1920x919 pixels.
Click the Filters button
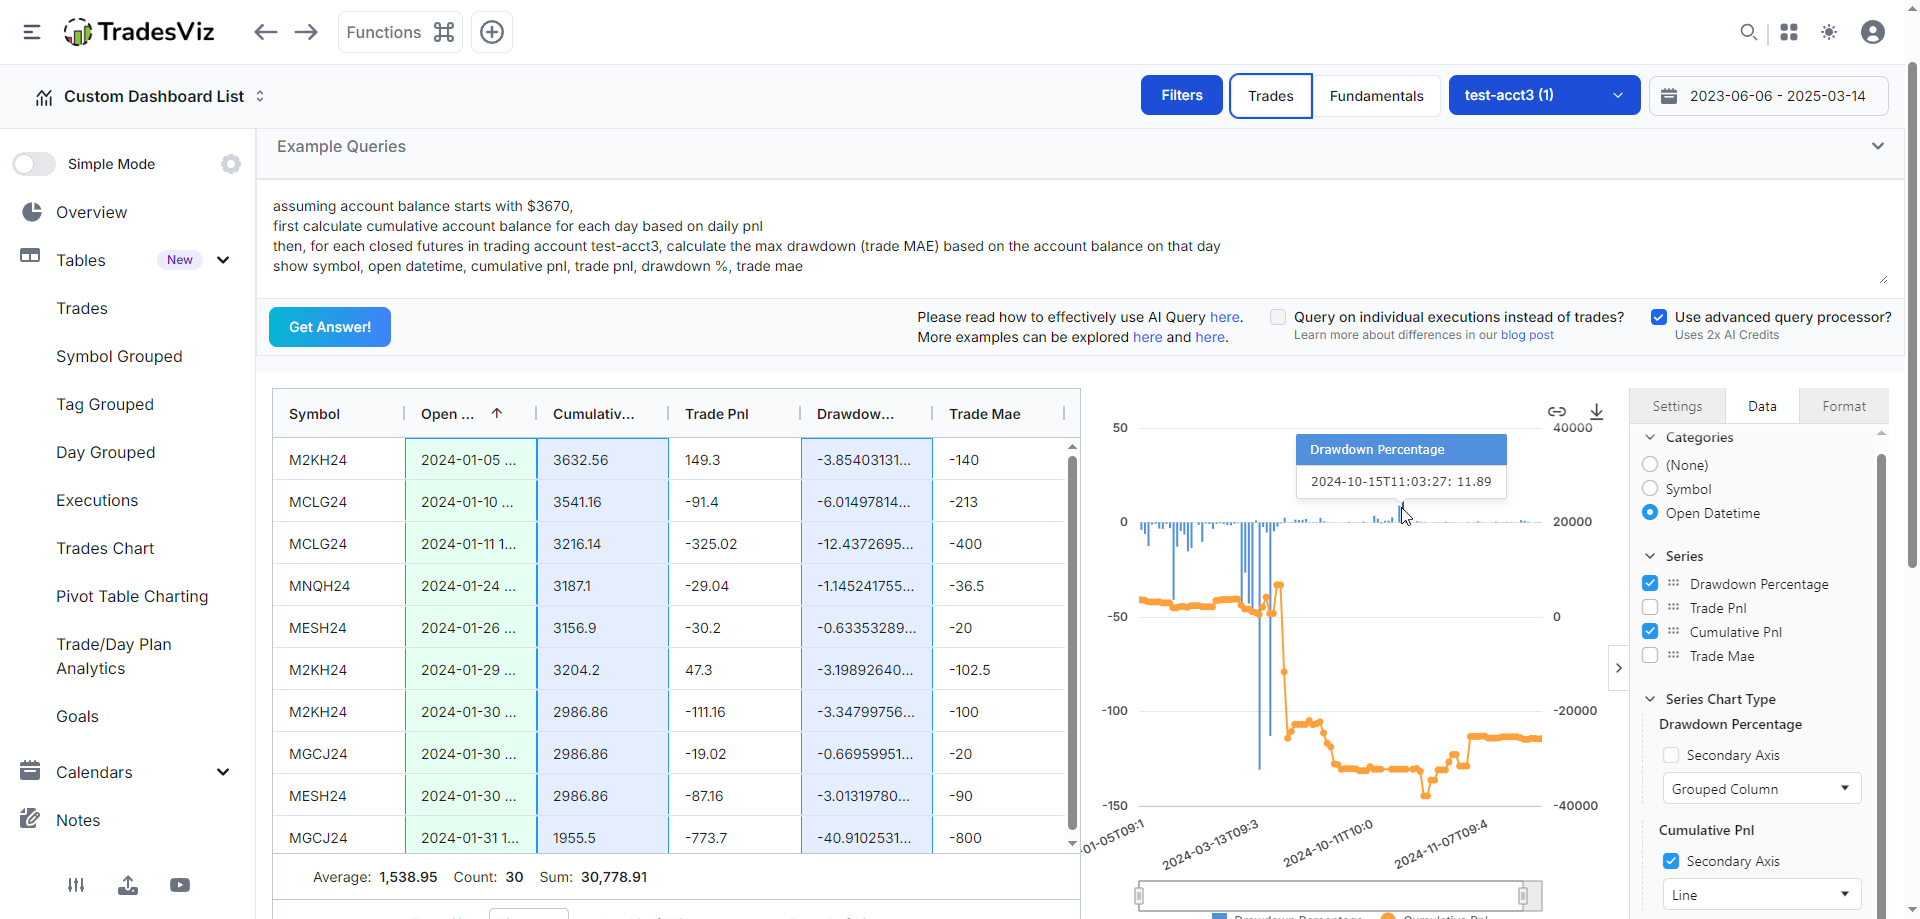coord(1182,95)
